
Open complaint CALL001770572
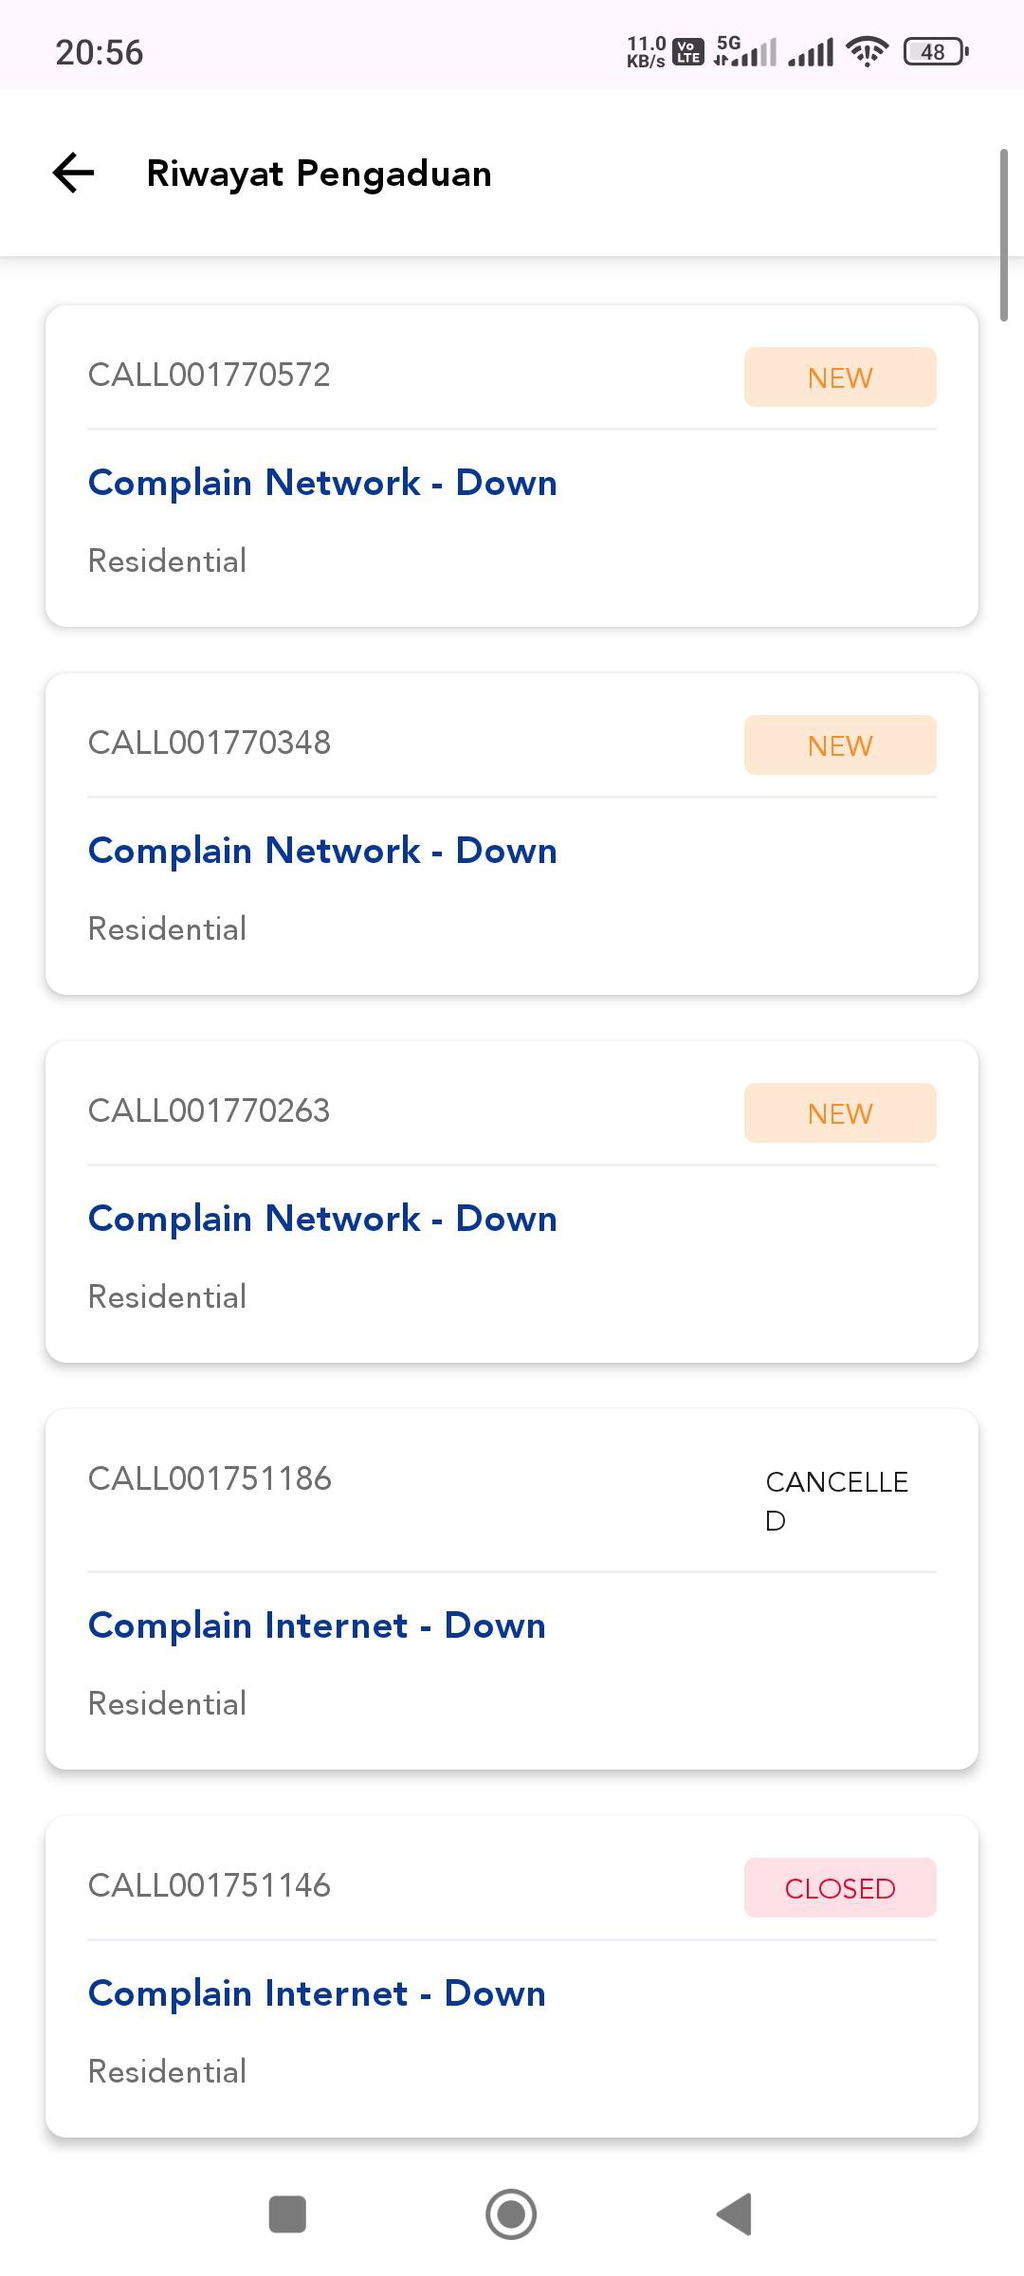point(512,466)
